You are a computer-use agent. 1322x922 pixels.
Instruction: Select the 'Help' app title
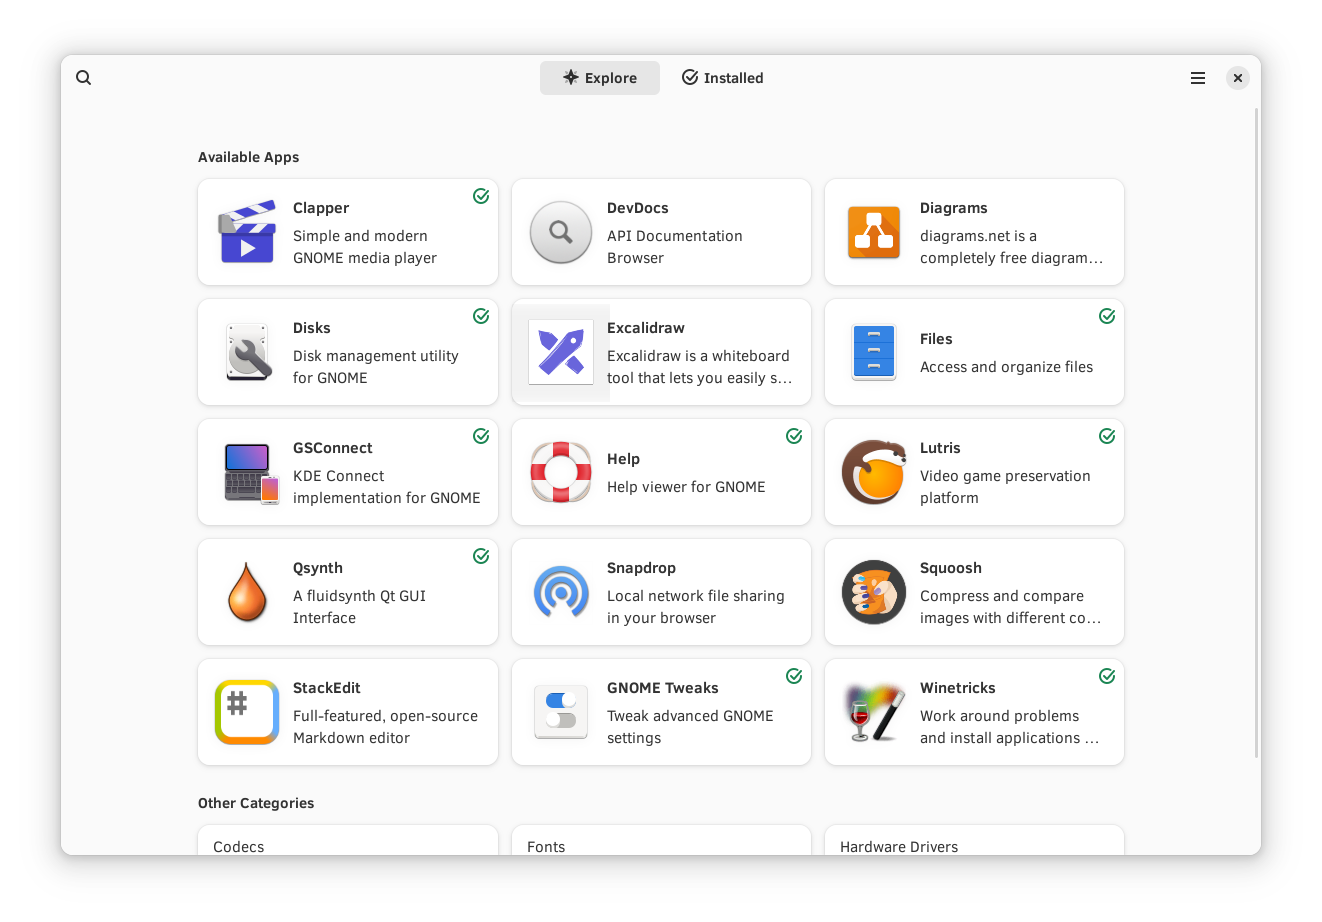click(623, 459)
